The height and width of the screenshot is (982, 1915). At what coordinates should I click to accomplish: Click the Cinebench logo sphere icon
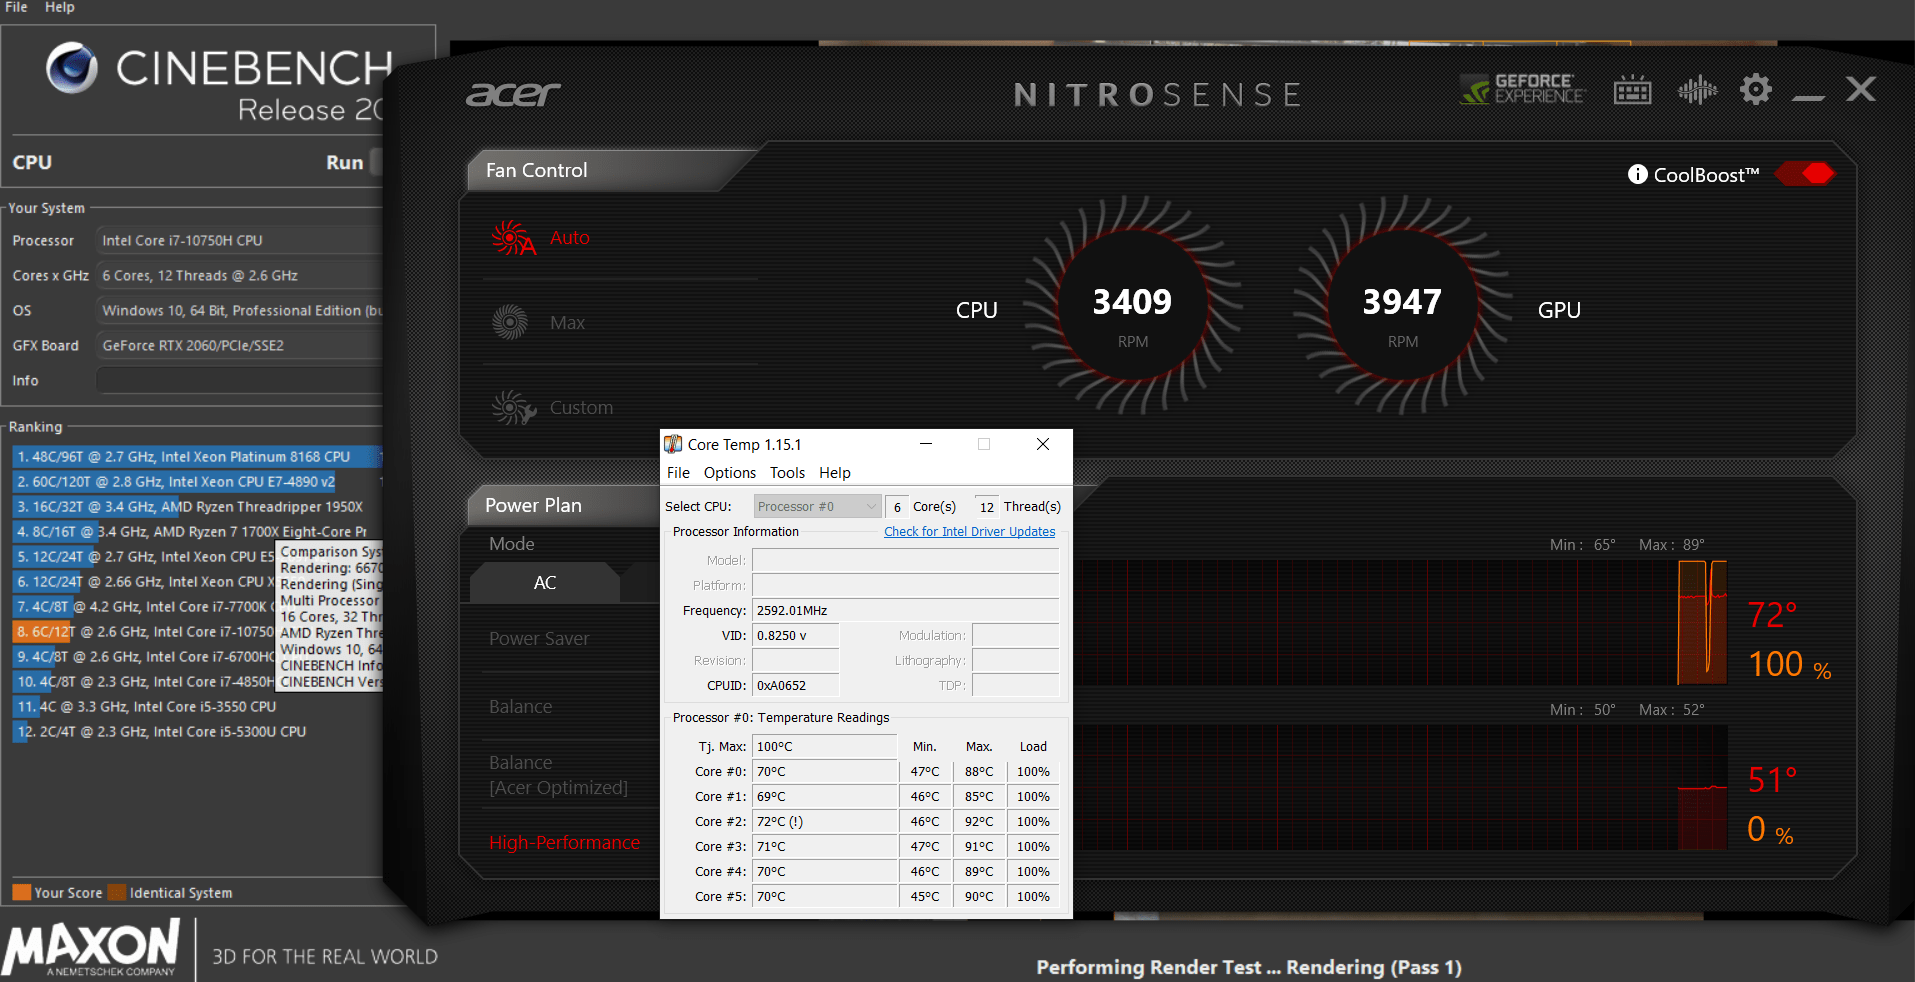pyautogui.click(x=72, y=67)
